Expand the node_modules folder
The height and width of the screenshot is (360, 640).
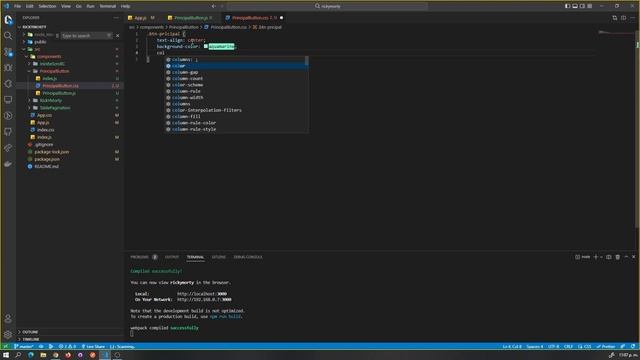click(x=24, y=35)
